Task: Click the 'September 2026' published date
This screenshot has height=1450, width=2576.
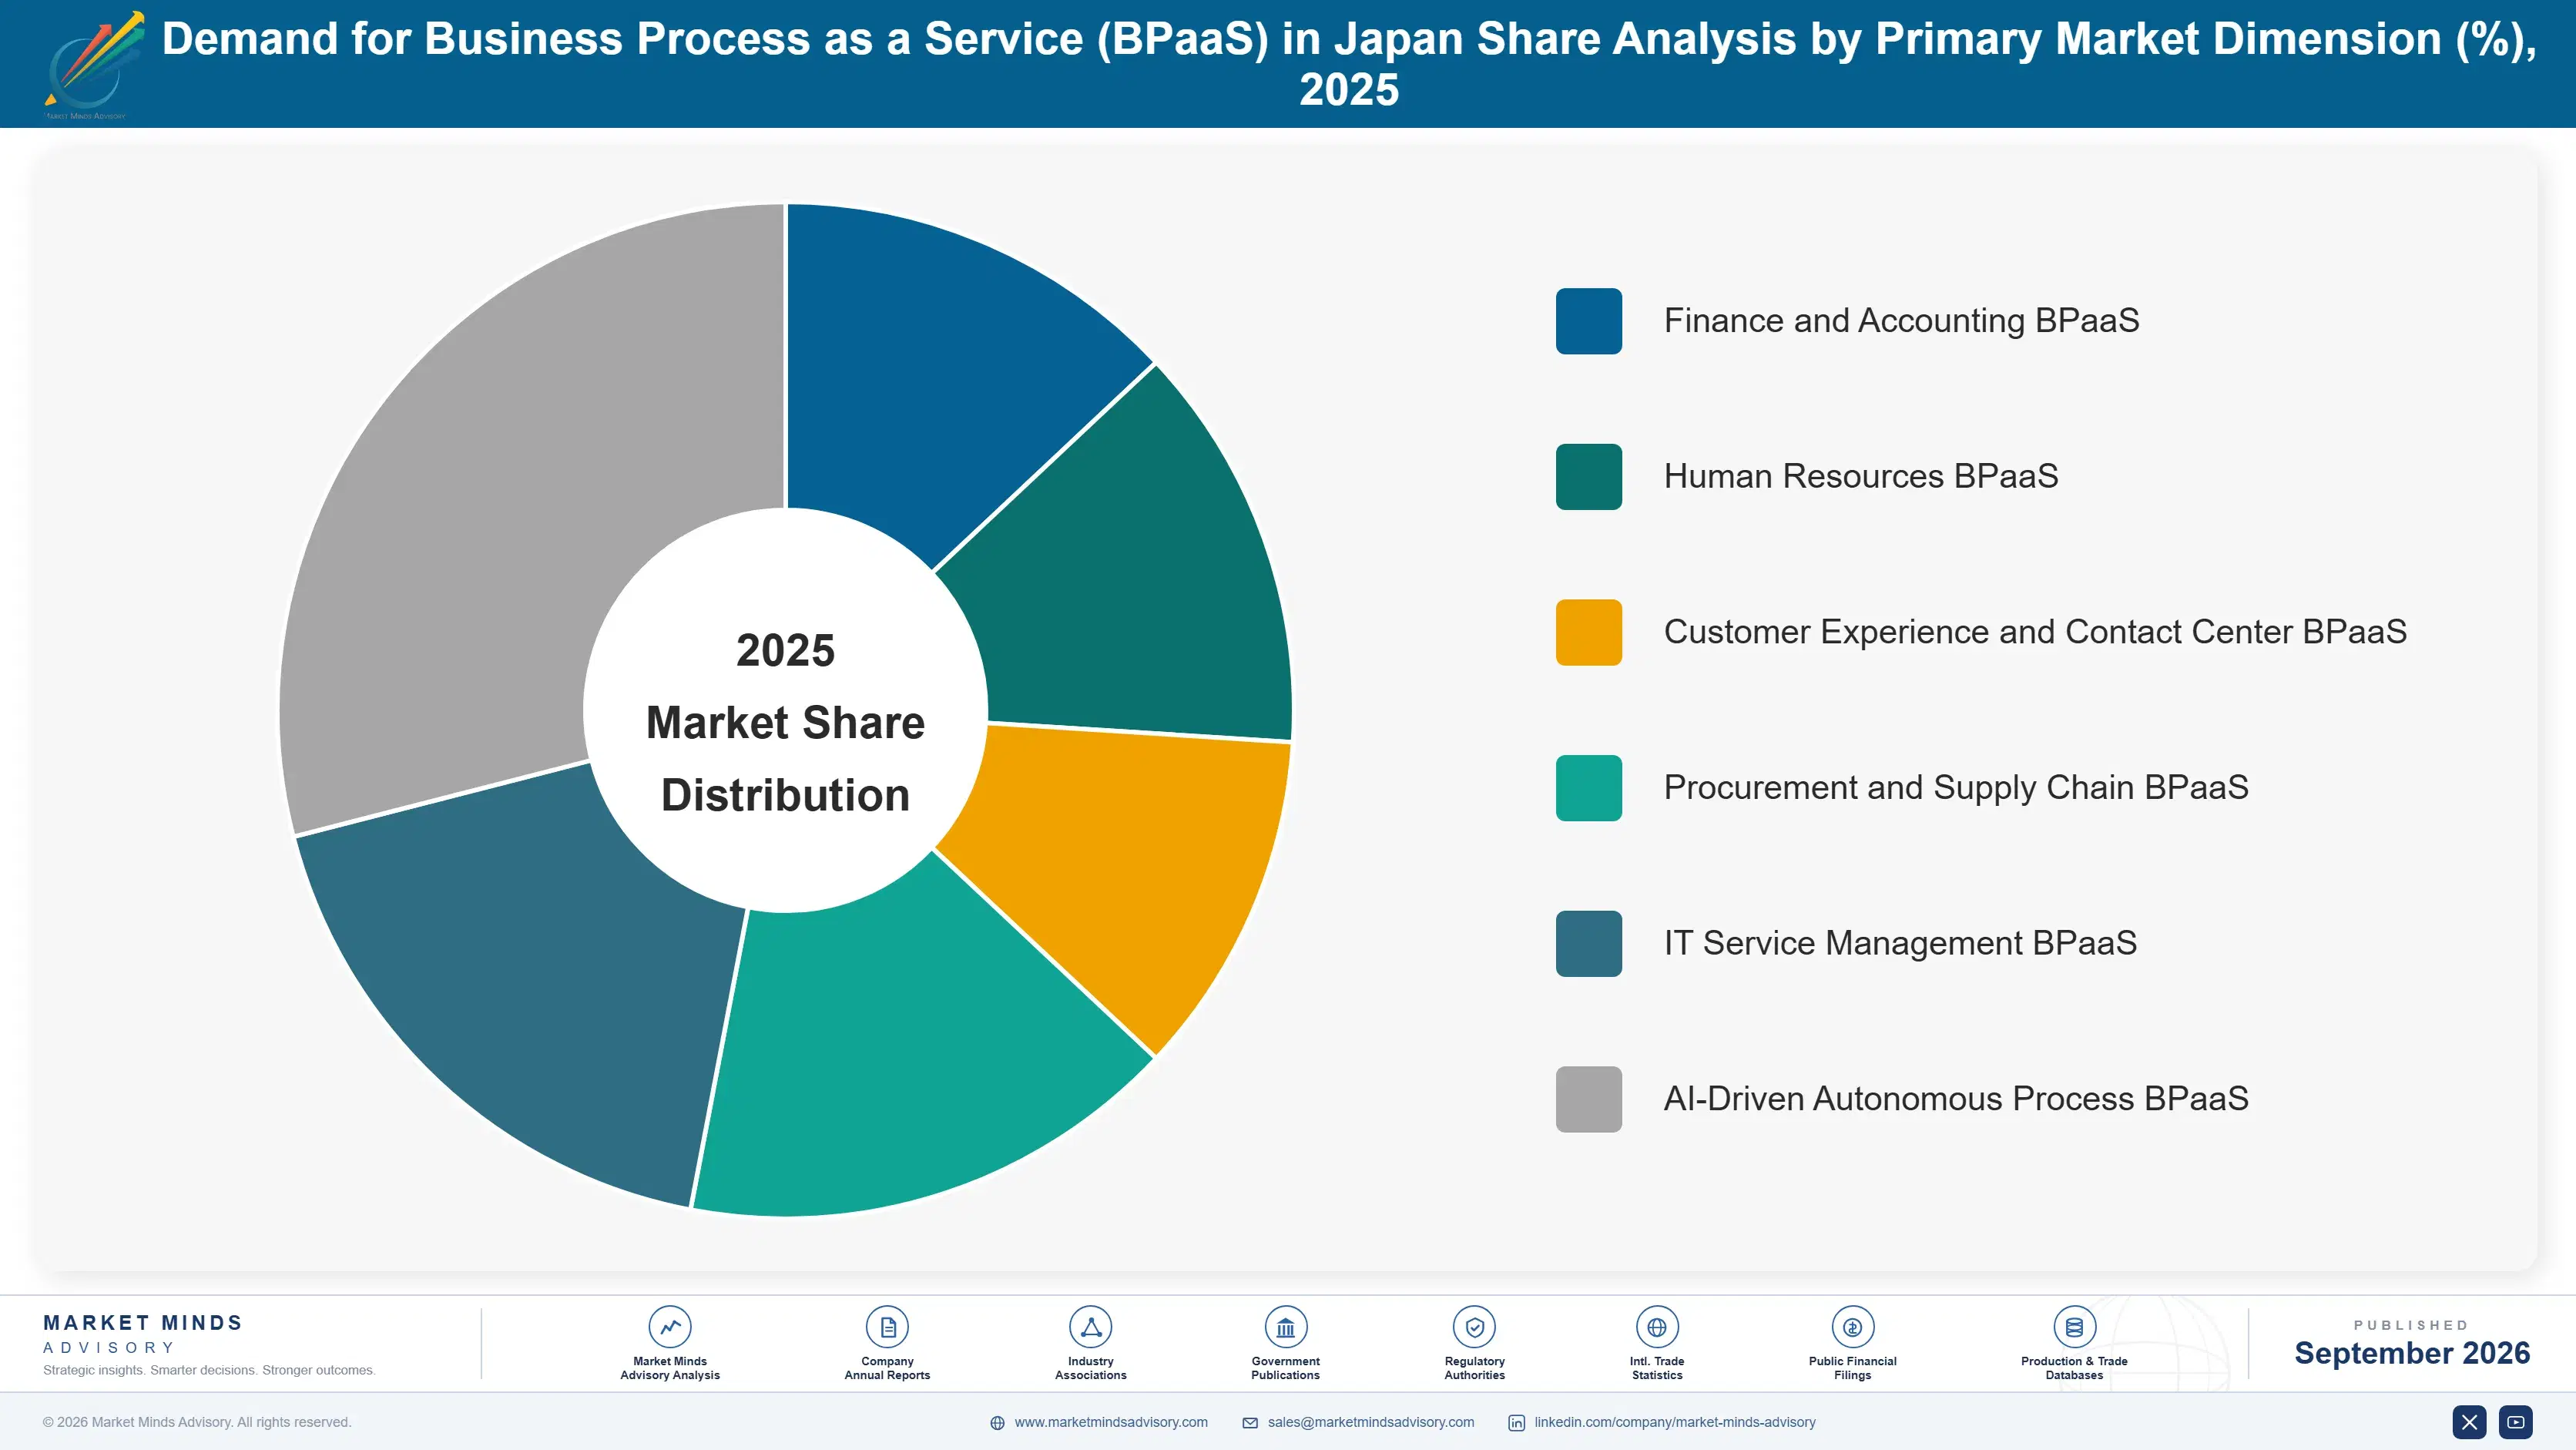Action: 2411,1353
